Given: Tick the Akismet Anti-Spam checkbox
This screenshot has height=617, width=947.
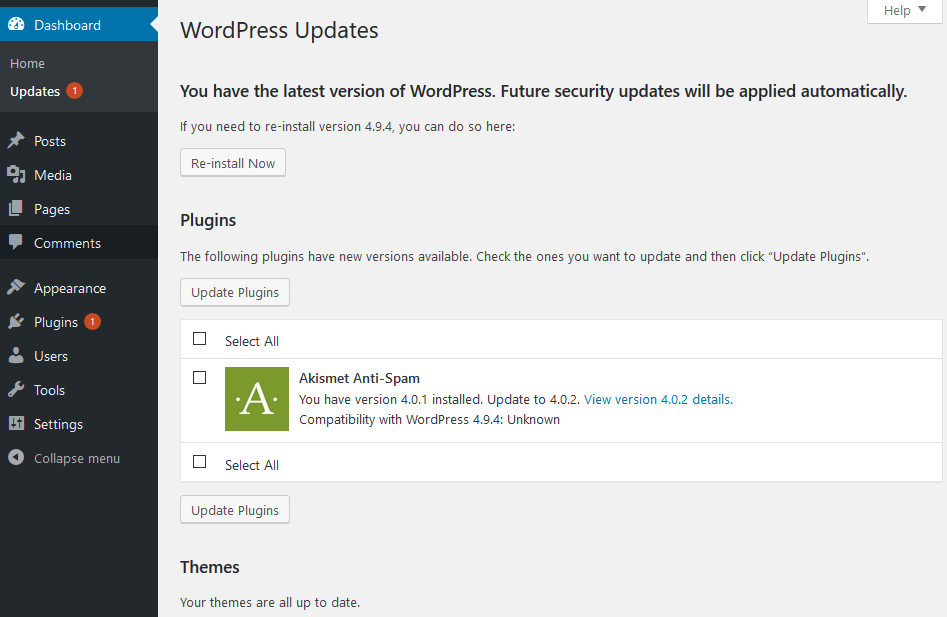Looking at the screenshot, I should (x=199, y=378).
